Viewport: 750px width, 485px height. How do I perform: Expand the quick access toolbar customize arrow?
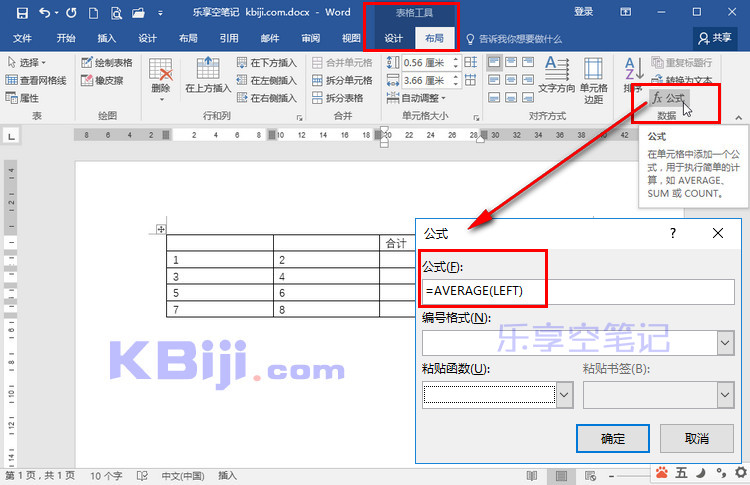coord(160,13)
